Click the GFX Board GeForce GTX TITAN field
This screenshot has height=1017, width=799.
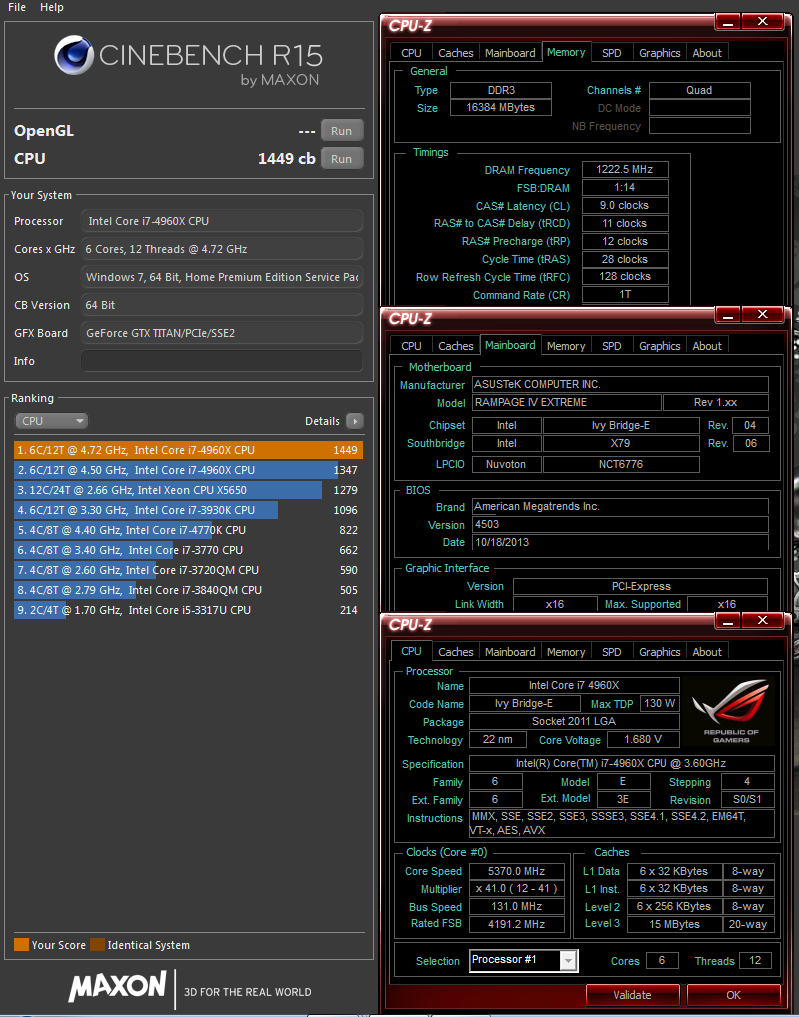pos(222,333)
